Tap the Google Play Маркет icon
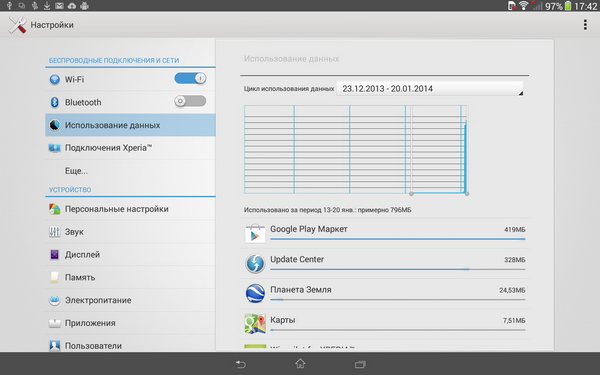Viewport: 600px width, 375px height. [255, 233]
